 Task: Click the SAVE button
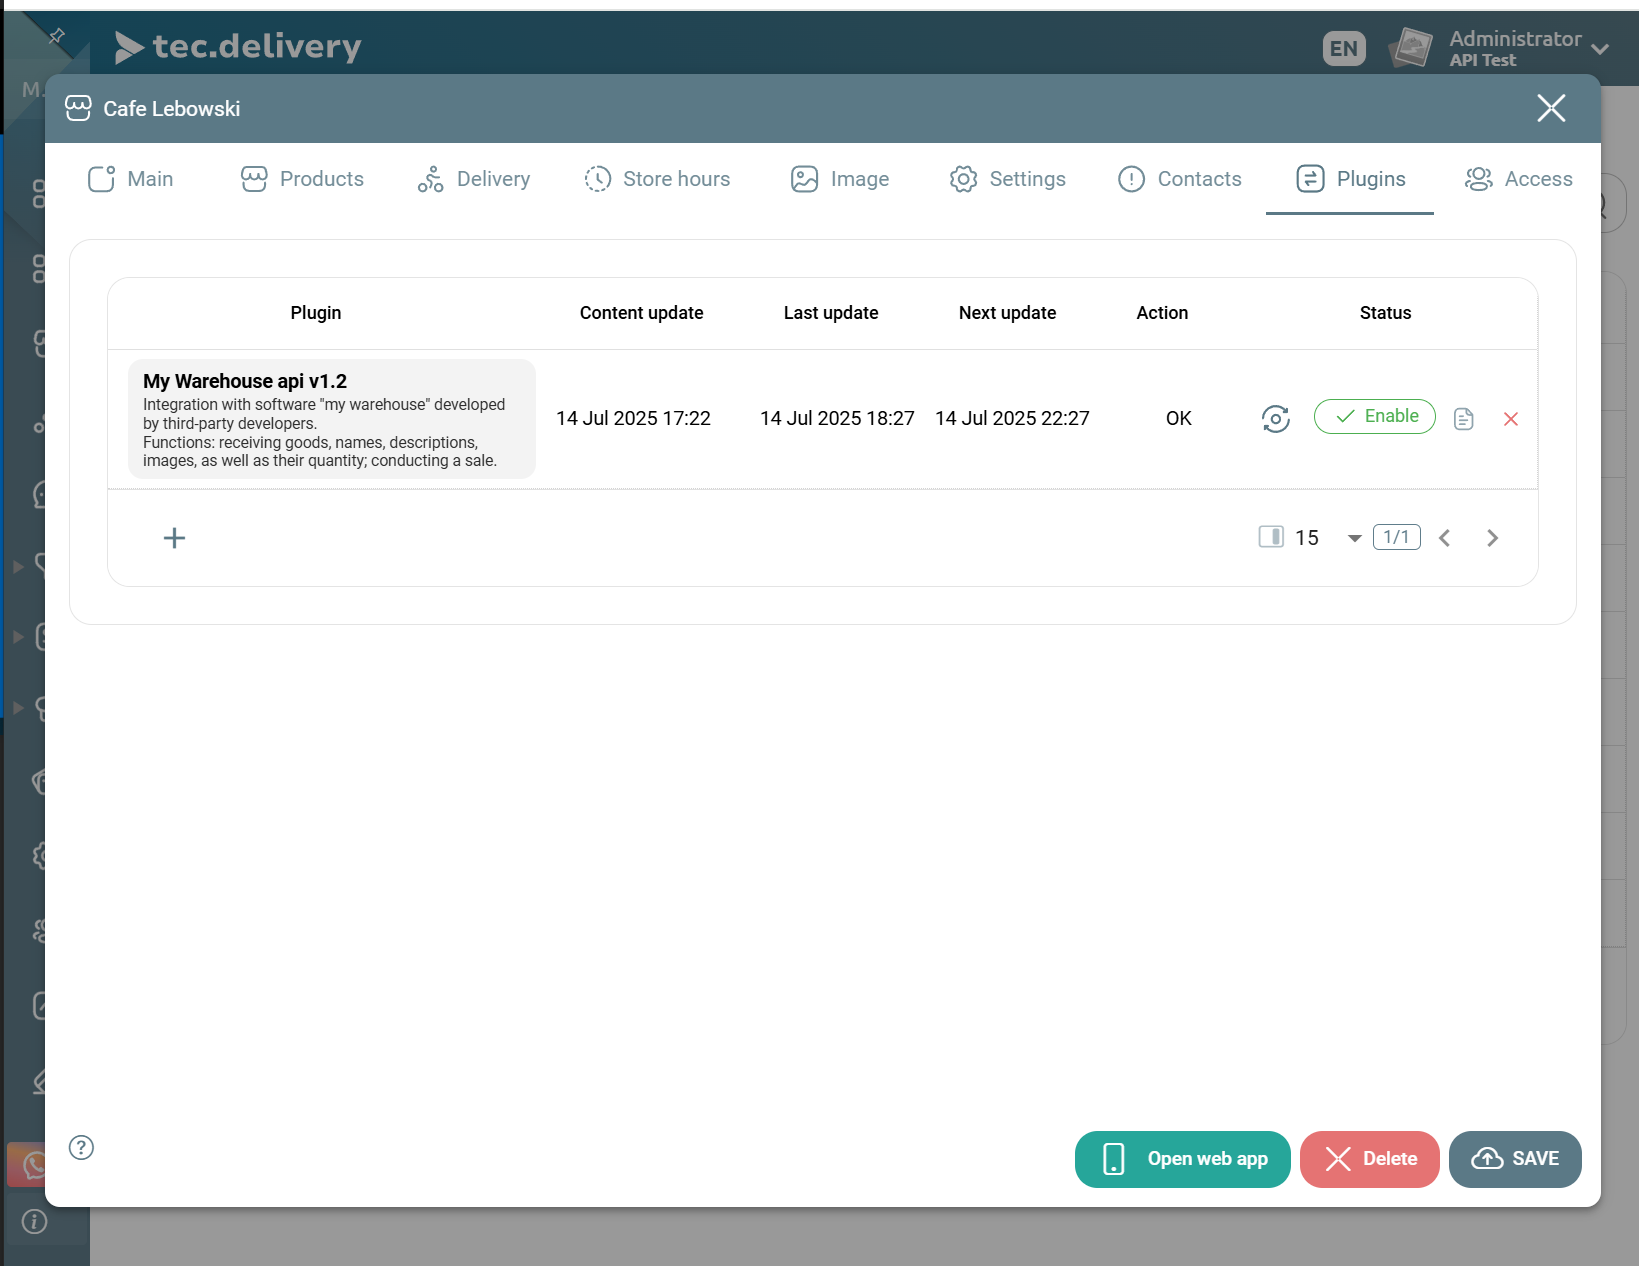click(x=1515, y=1159)
